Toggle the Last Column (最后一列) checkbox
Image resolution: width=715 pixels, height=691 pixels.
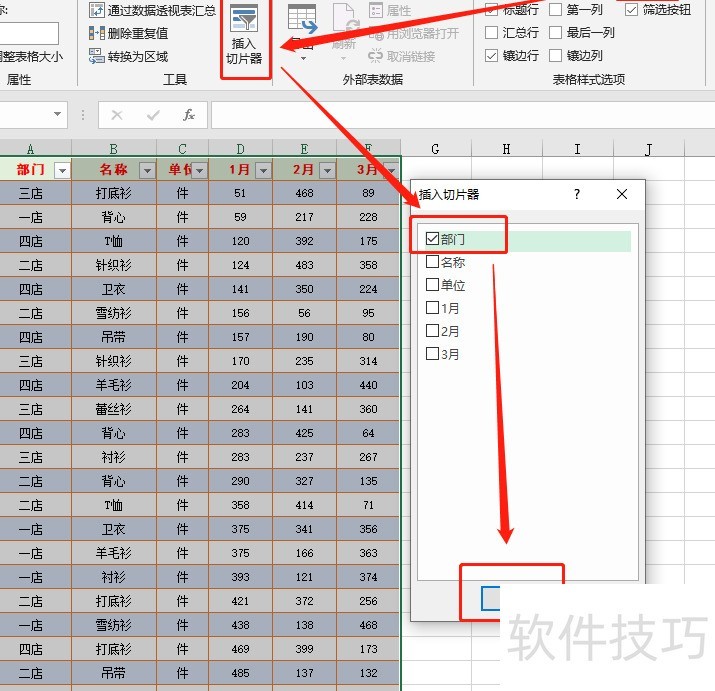[555, 32]
